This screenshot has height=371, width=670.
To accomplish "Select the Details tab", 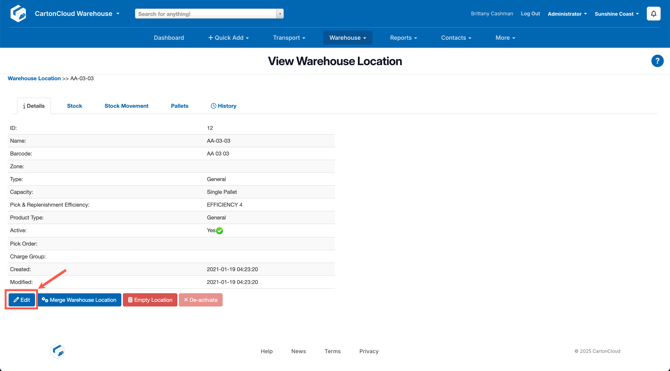I will [x=34, y=106].
